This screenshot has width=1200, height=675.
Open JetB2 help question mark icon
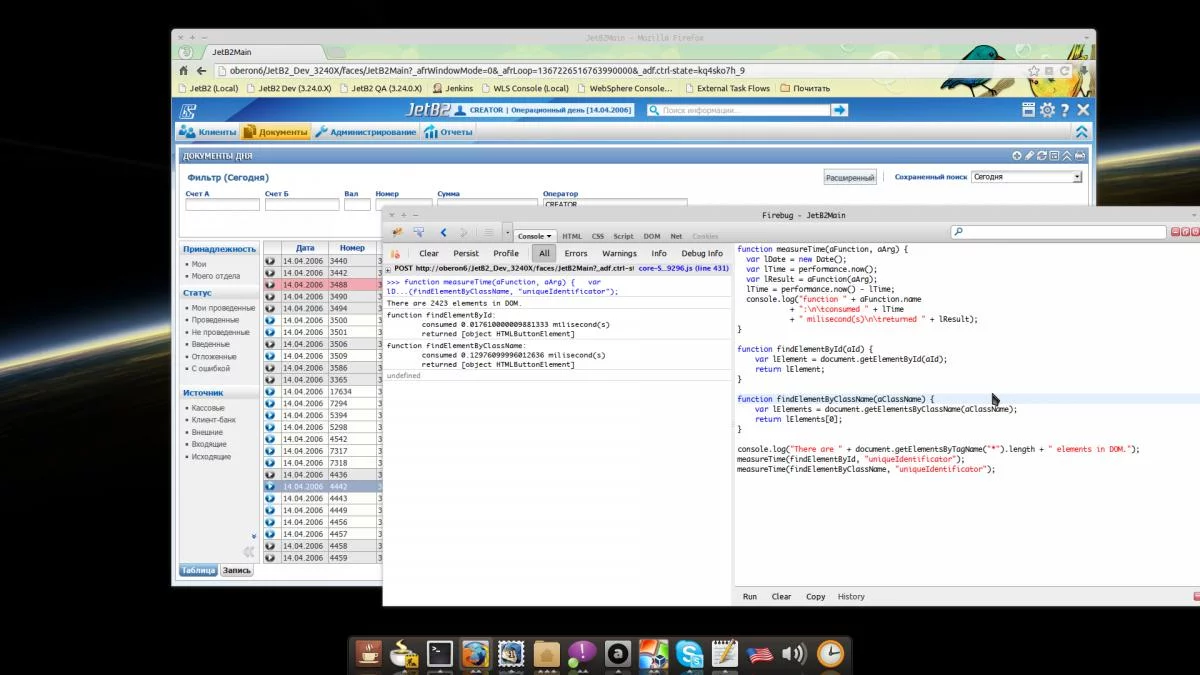coord(1065,110)
